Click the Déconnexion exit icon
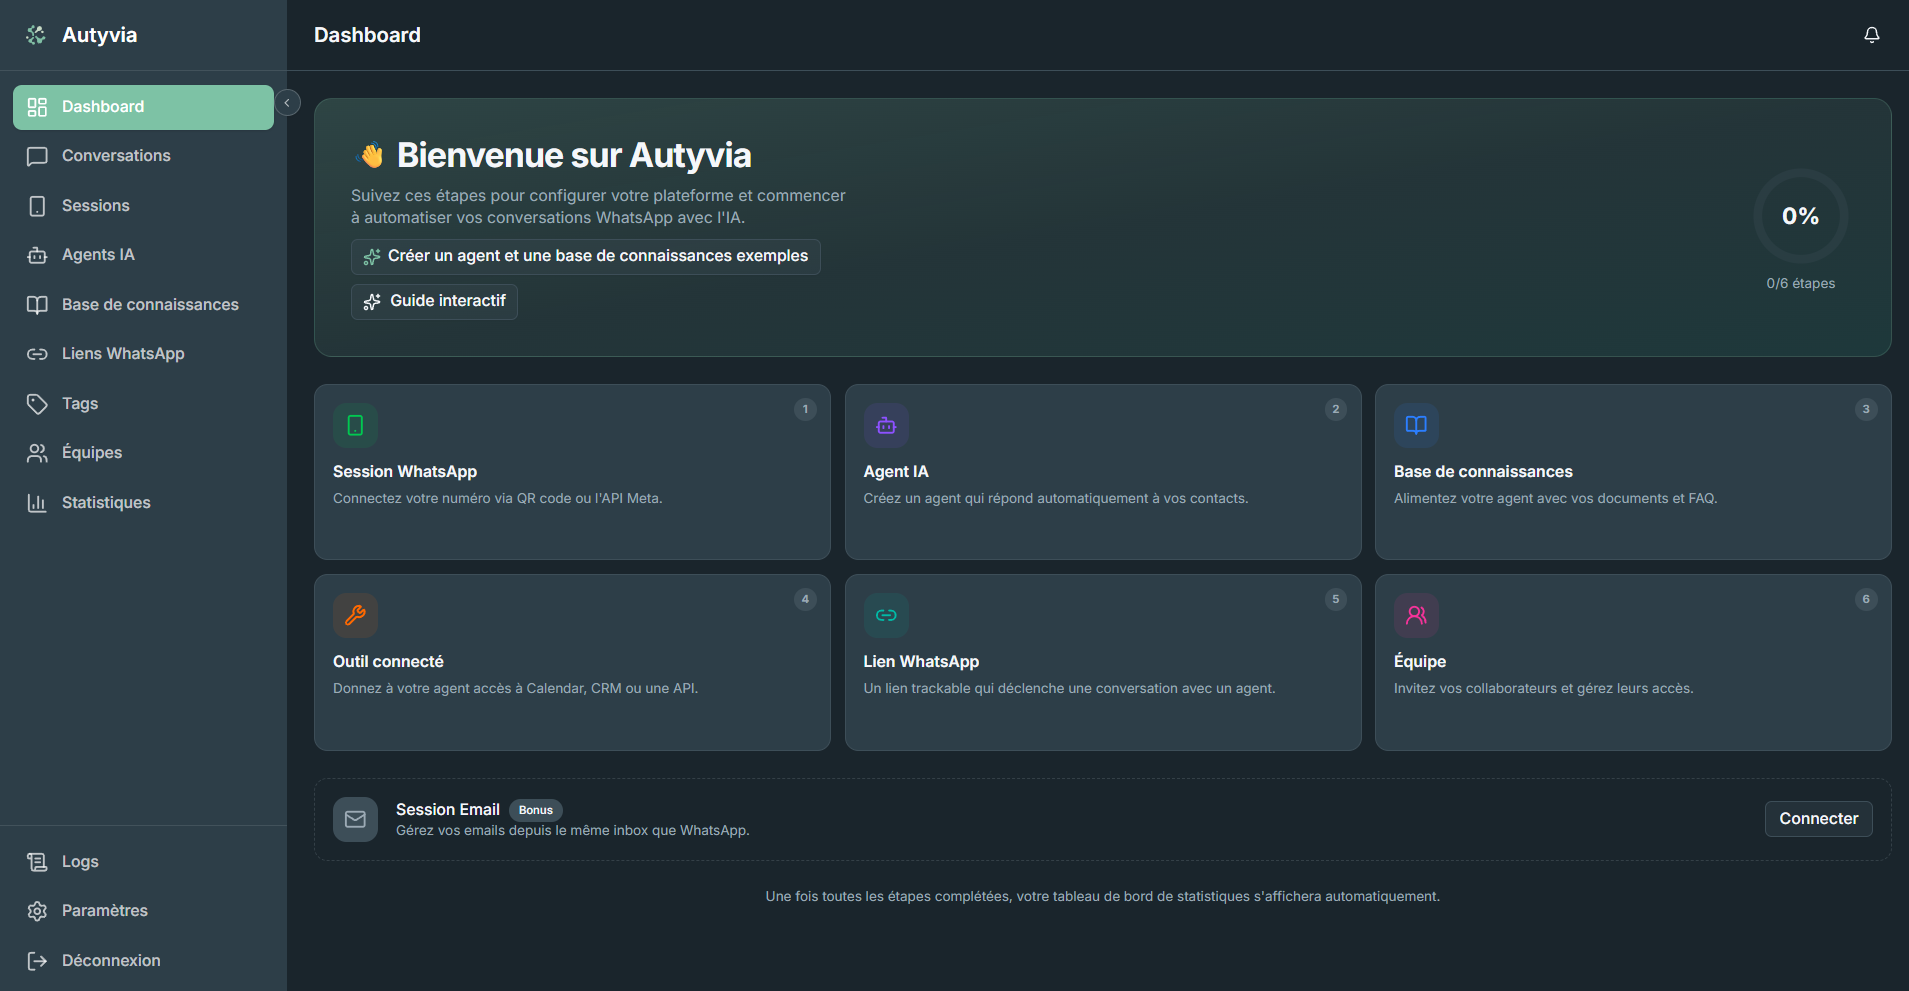 click(37, 961)
